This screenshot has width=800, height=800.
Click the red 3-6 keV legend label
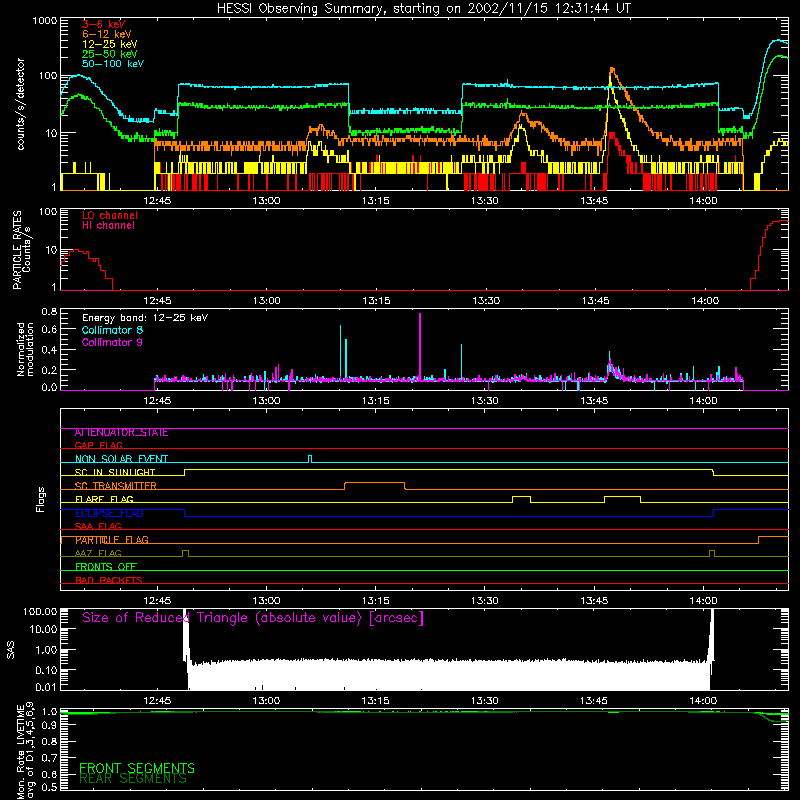103,24
